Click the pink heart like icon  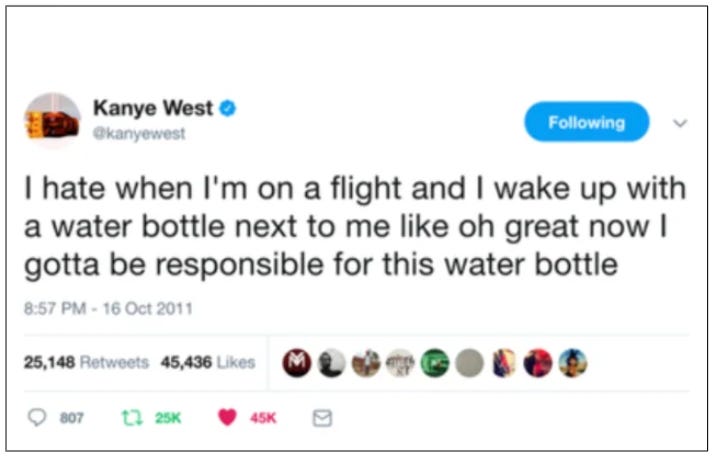click(x=227, y=417)
